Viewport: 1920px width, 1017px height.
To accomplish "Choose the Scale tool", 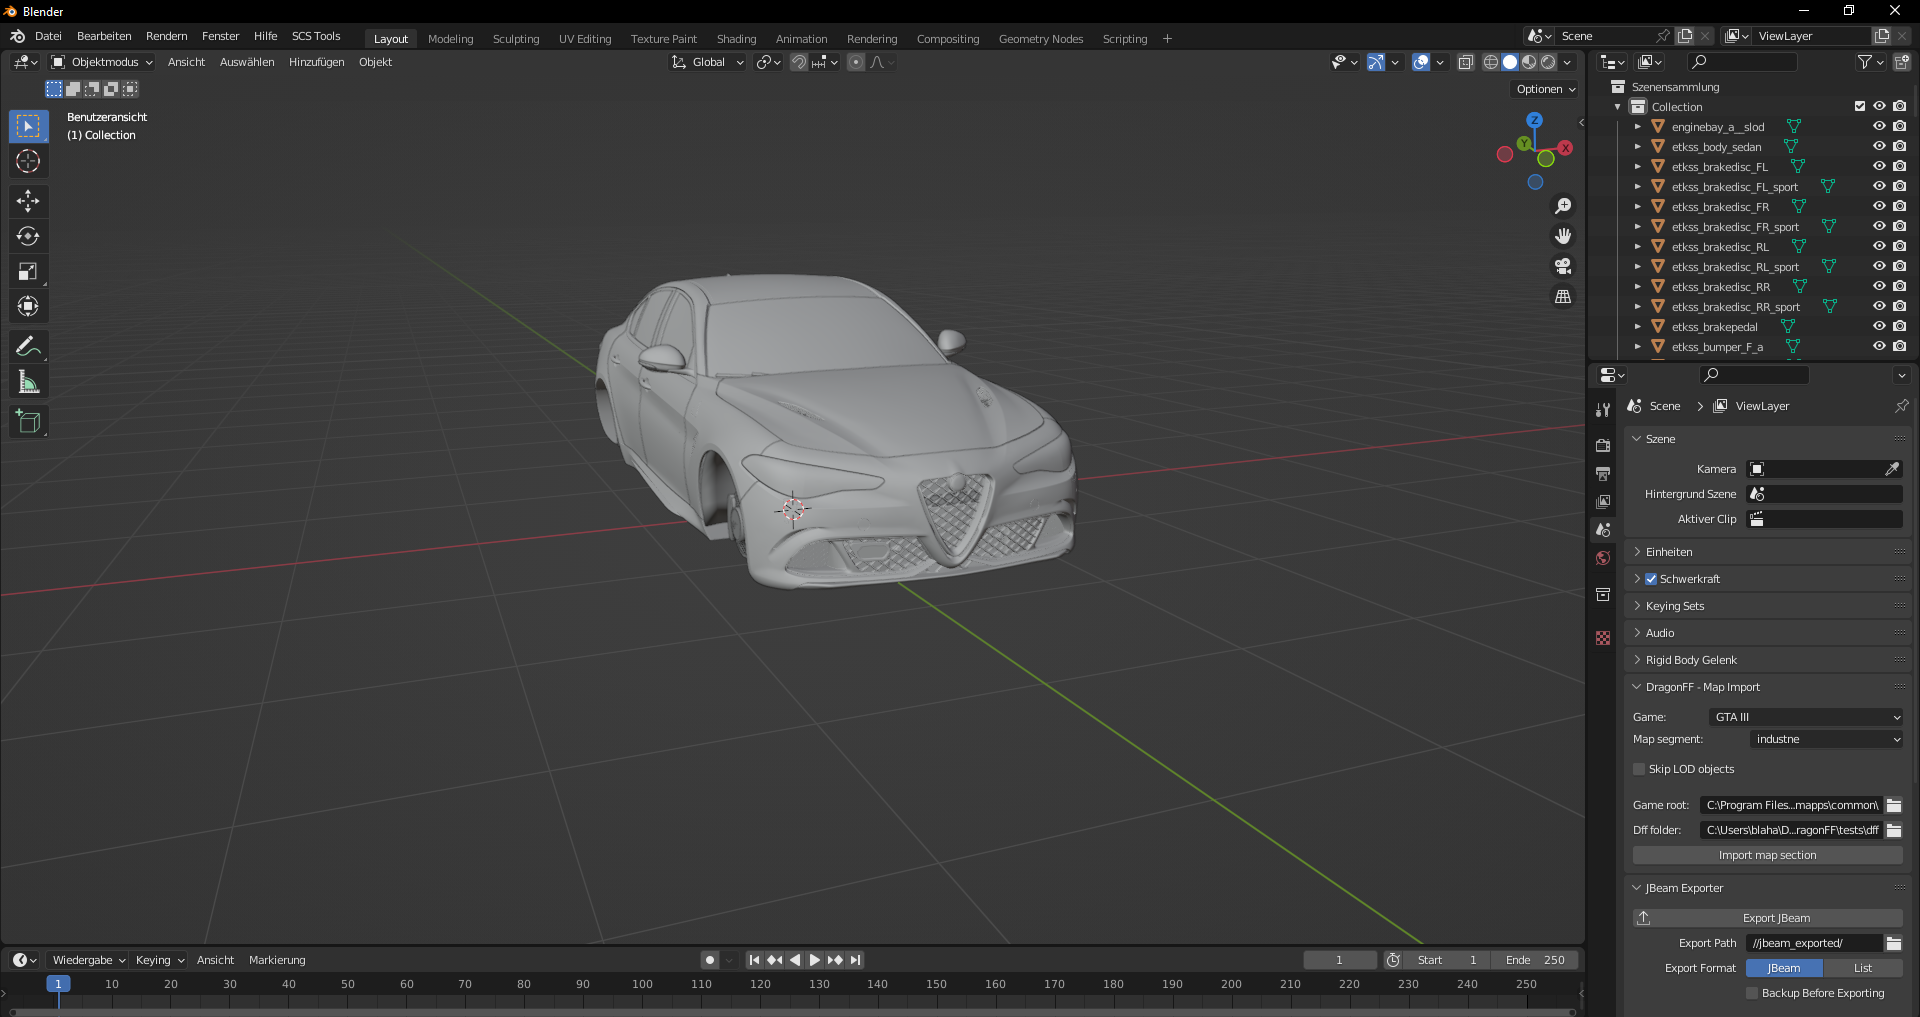I will pyautogui.click(x=28, y=271).
